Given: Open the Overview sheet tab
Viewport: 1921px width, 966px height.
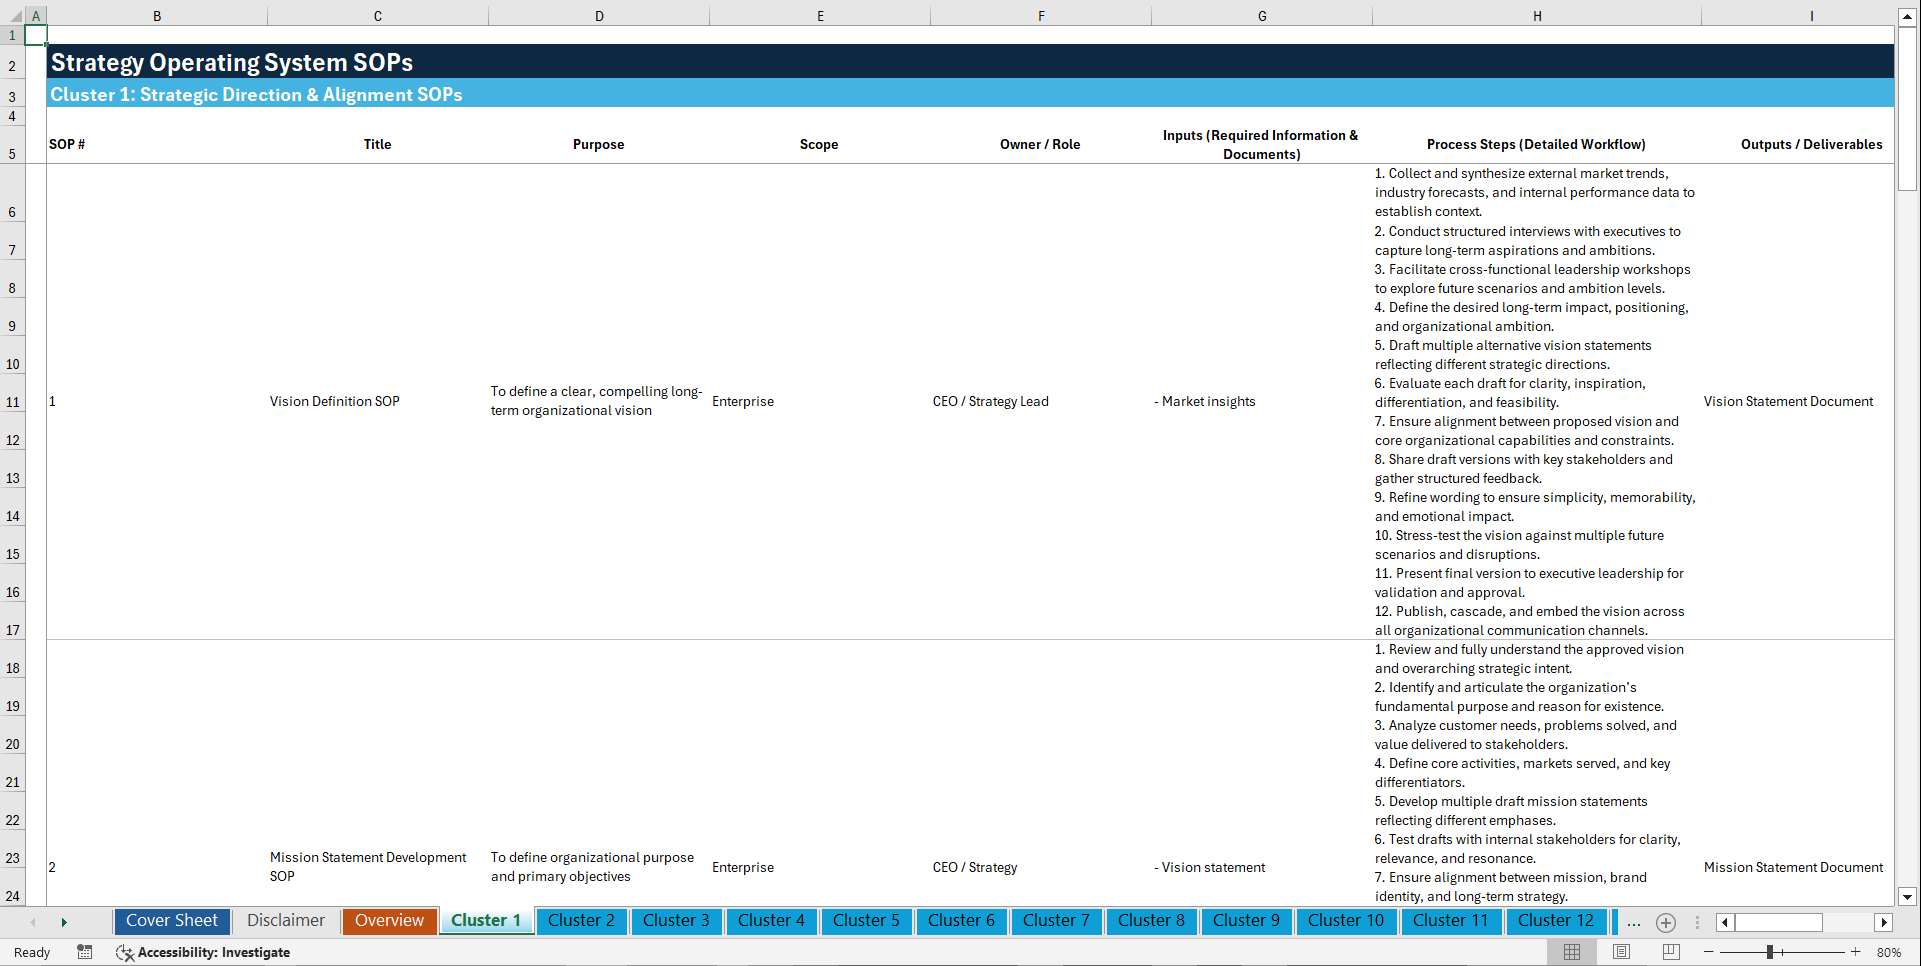Looking at the screenshot, I should tap(389, 921).
